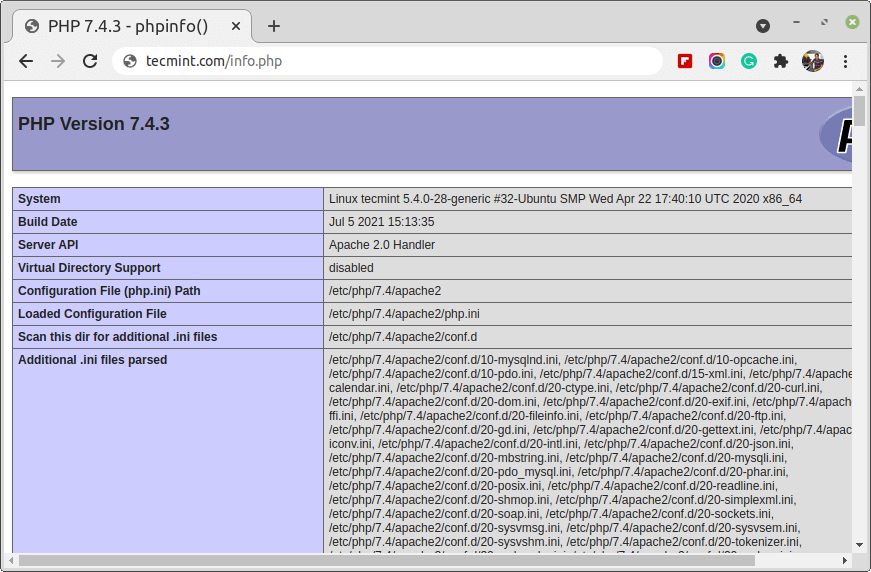The image size is (871, 572).
Task: Open the colorful camera extension icon
Action: [x=717, y=61]
